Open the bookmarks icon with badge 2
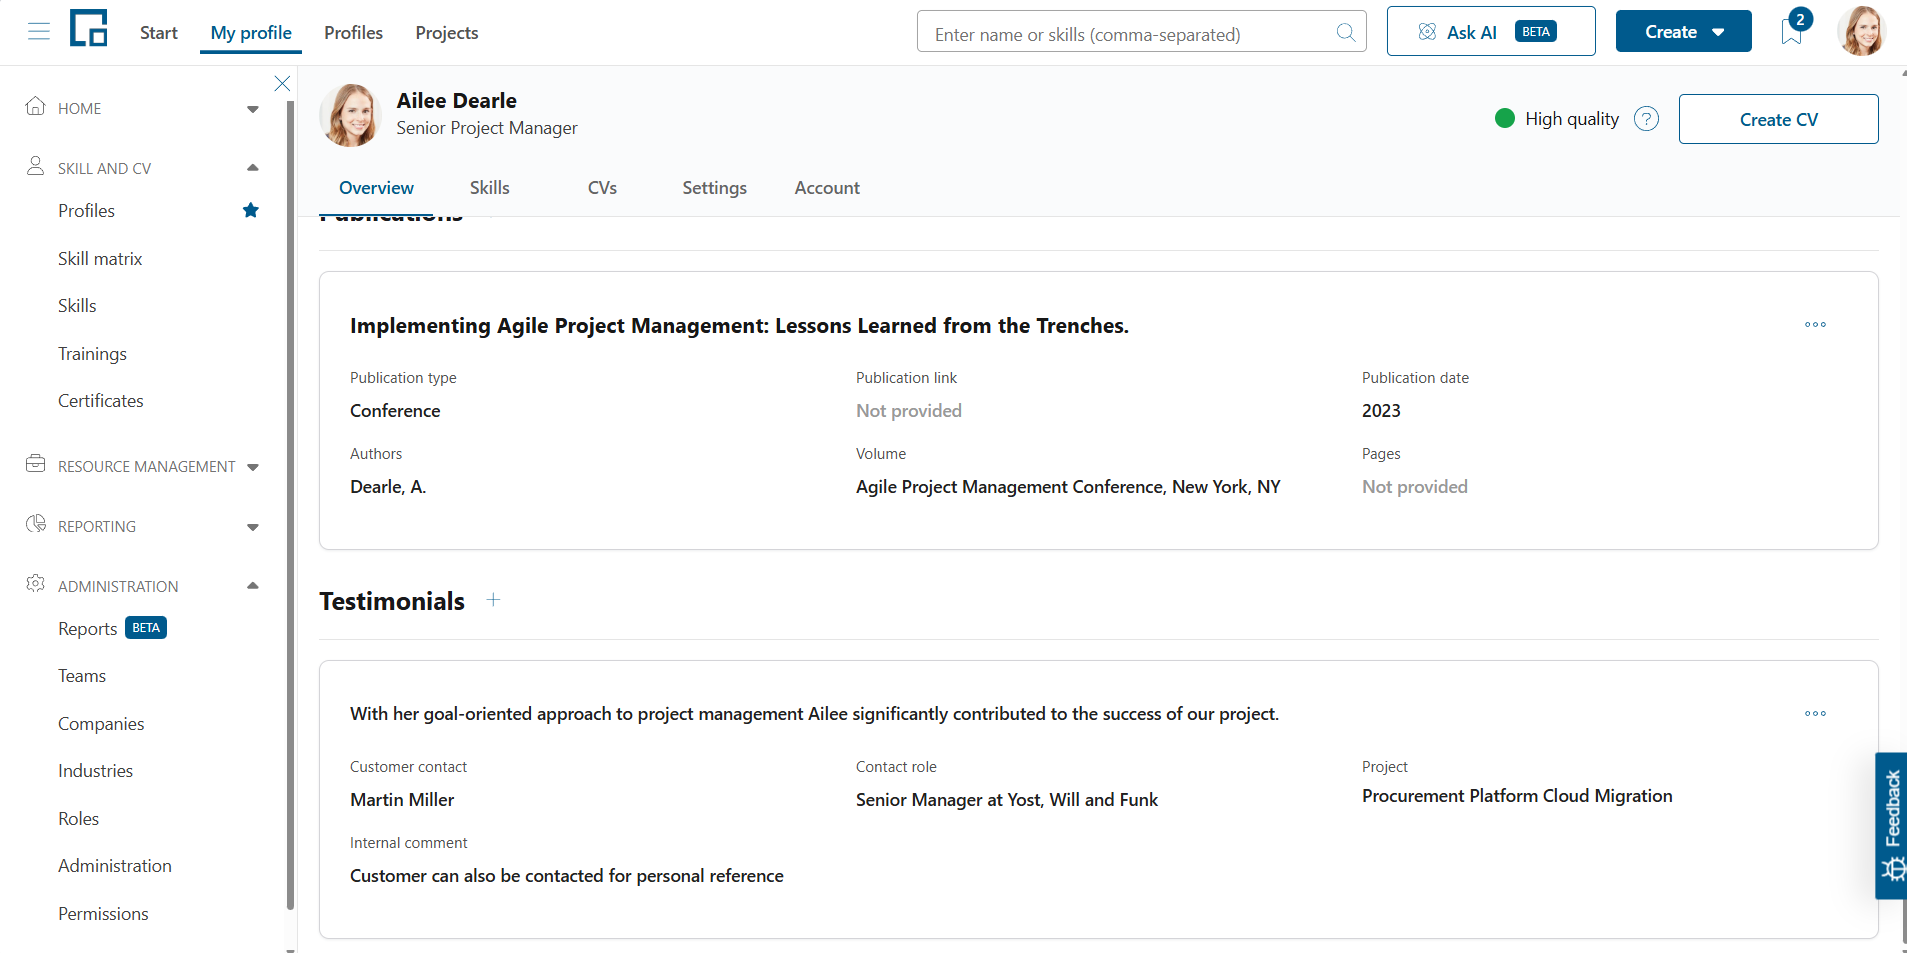 tap(1794, 29)
